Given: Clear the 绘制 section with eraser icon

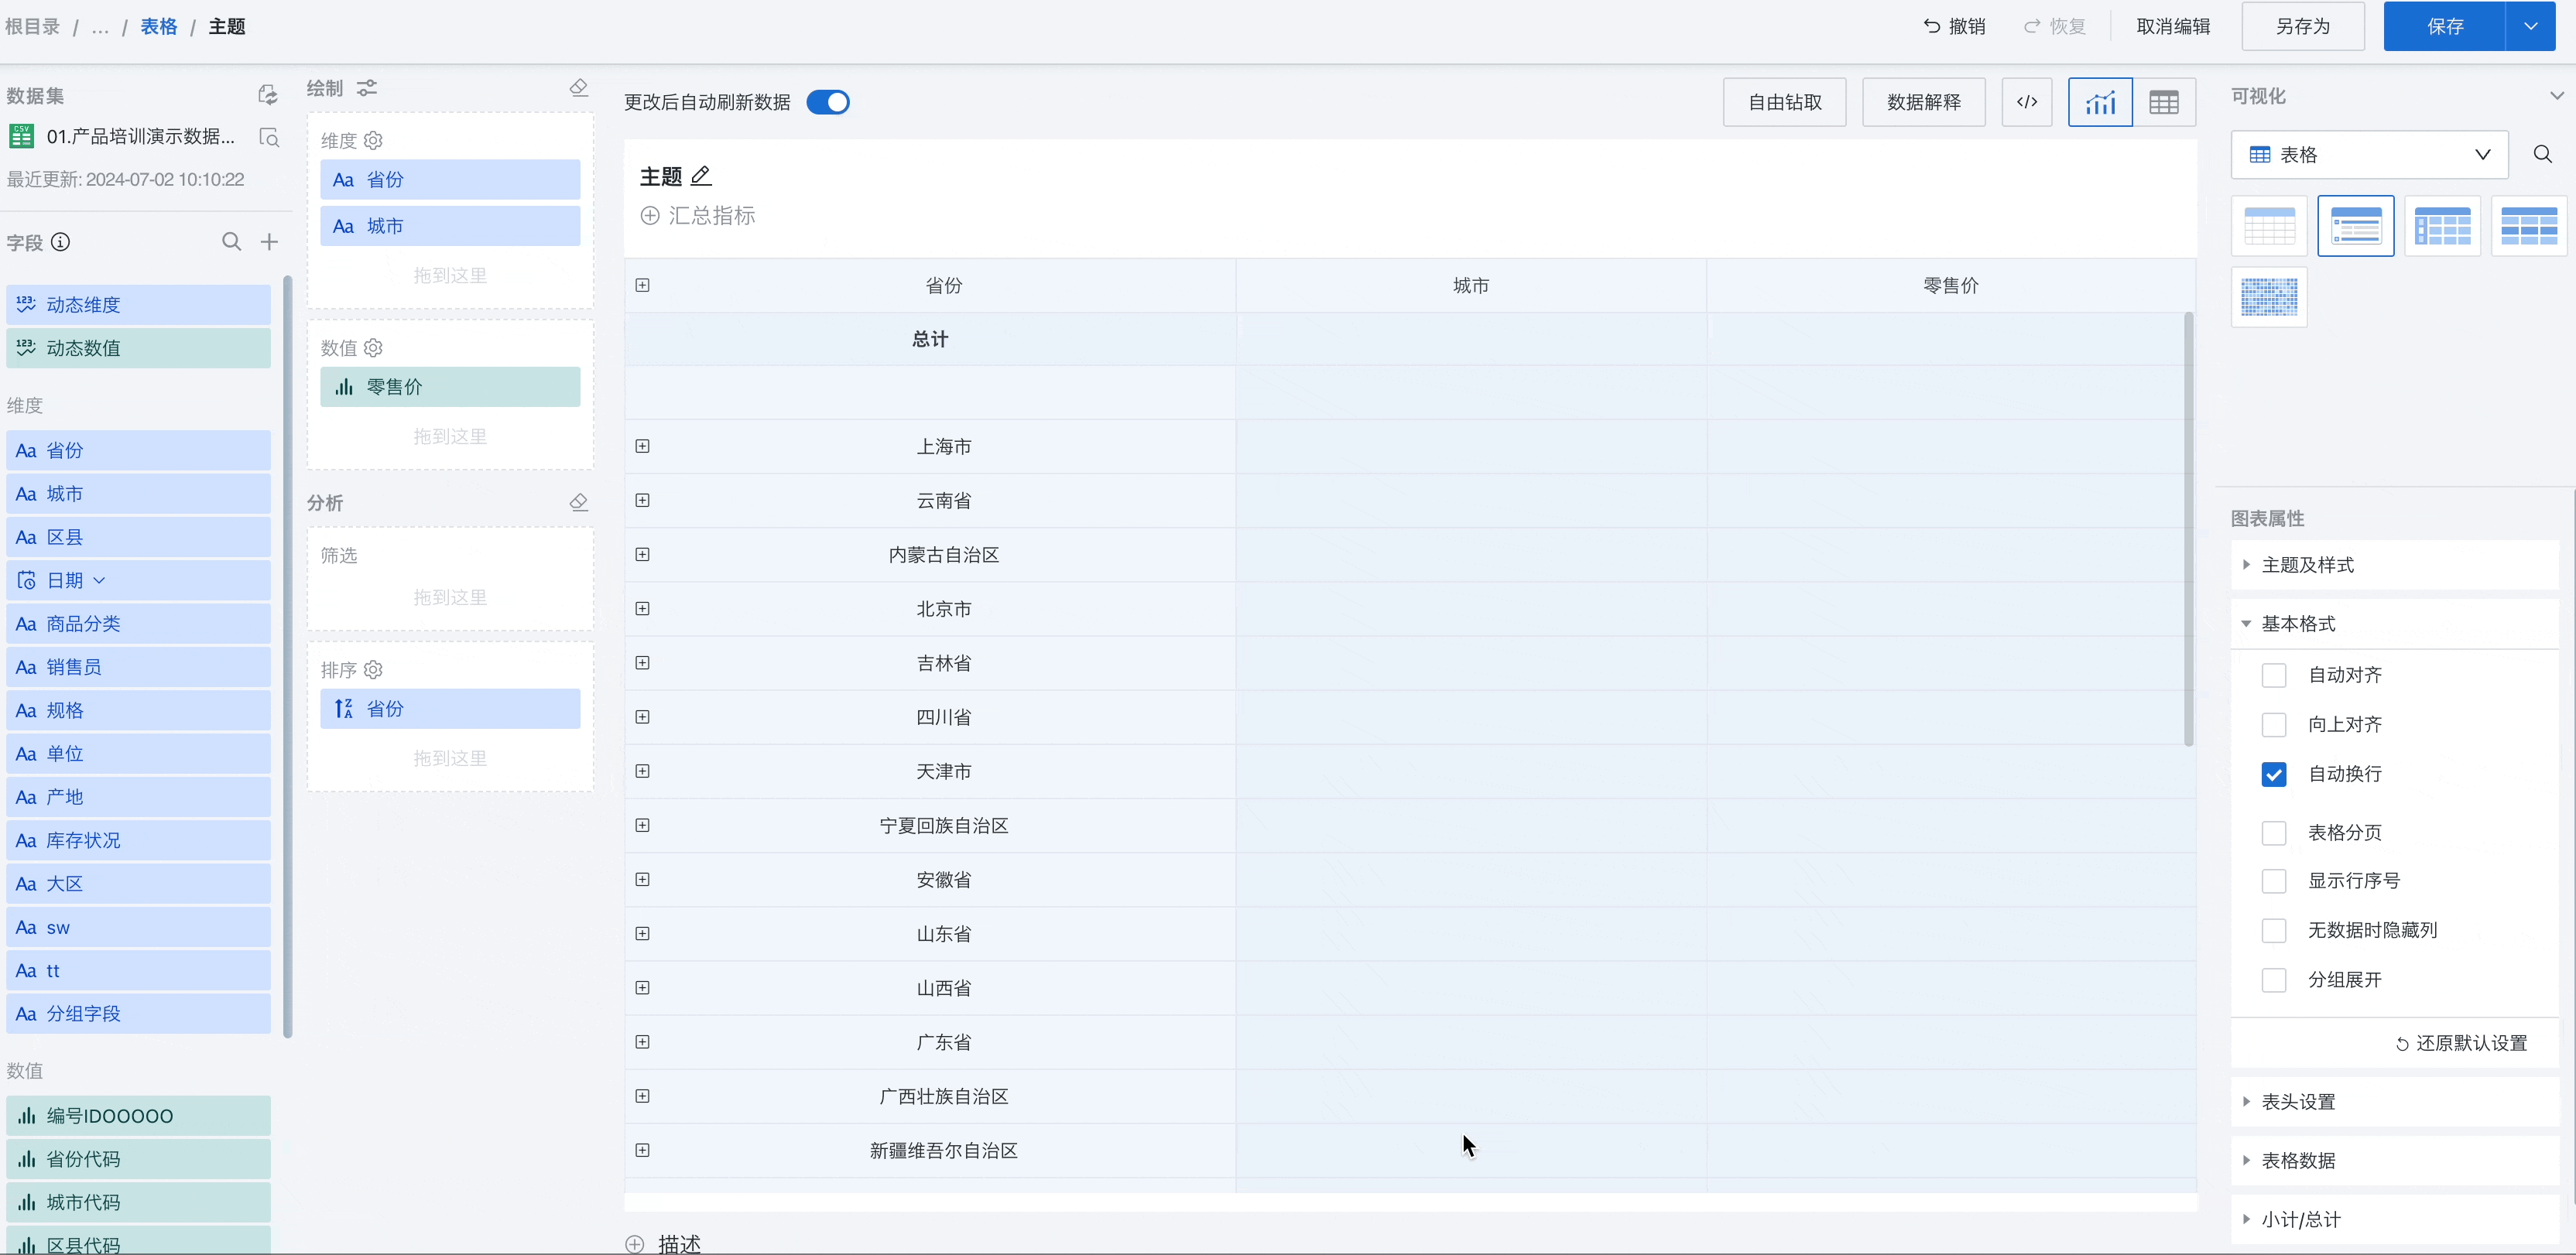Looking at the screenshot, I should point(579,88).
